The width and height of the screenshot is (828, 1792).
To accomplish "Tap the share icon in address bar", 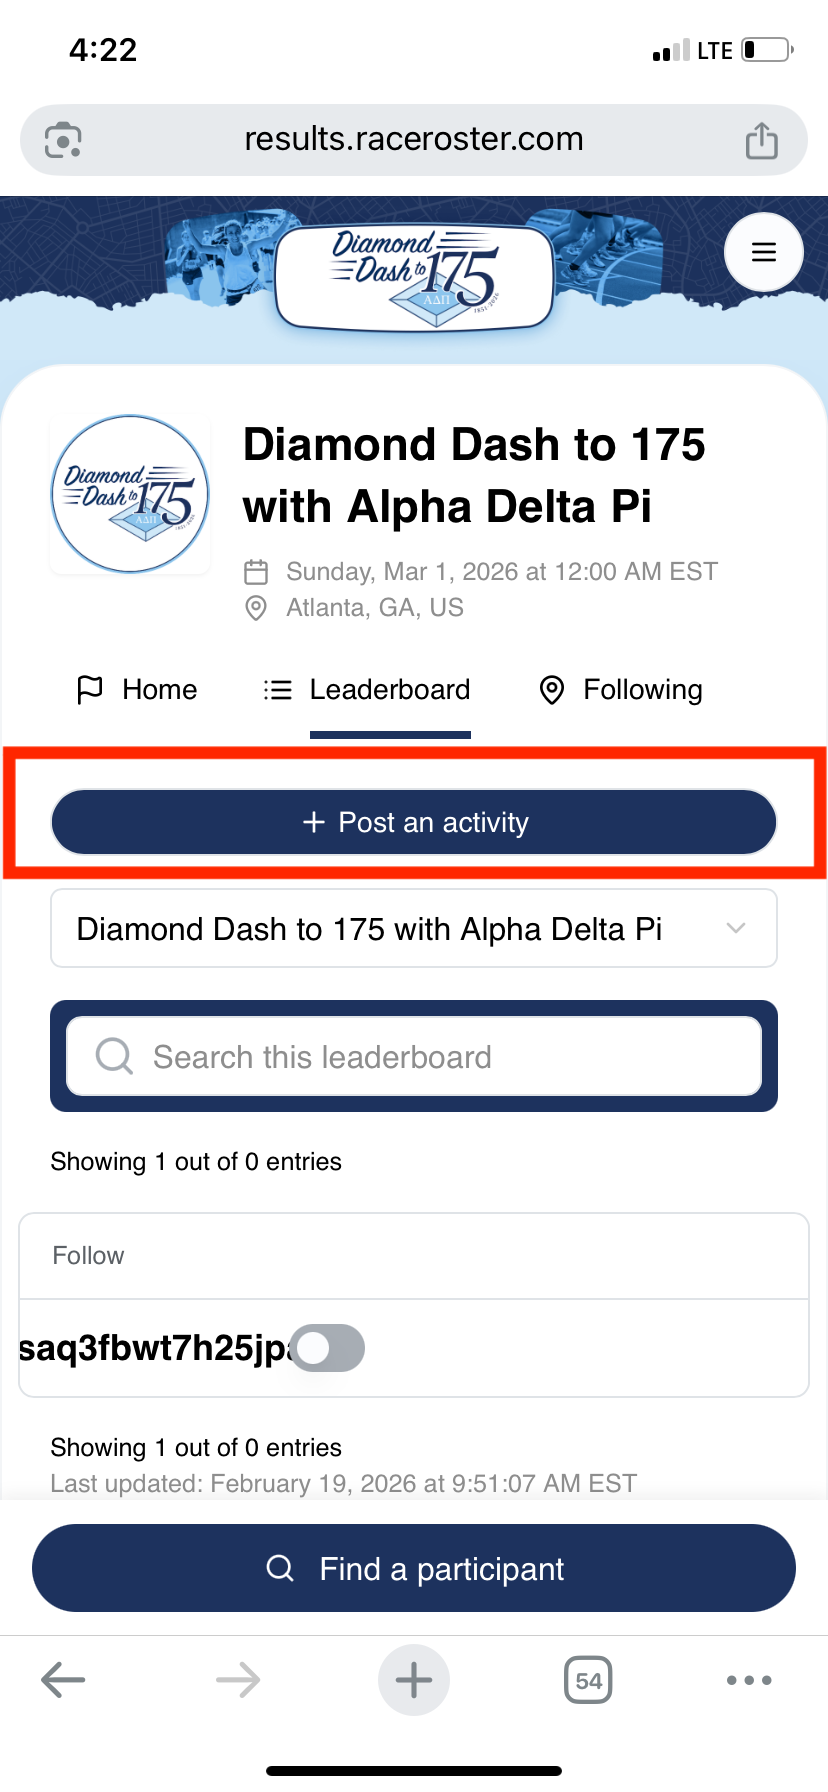I will 761,140.
